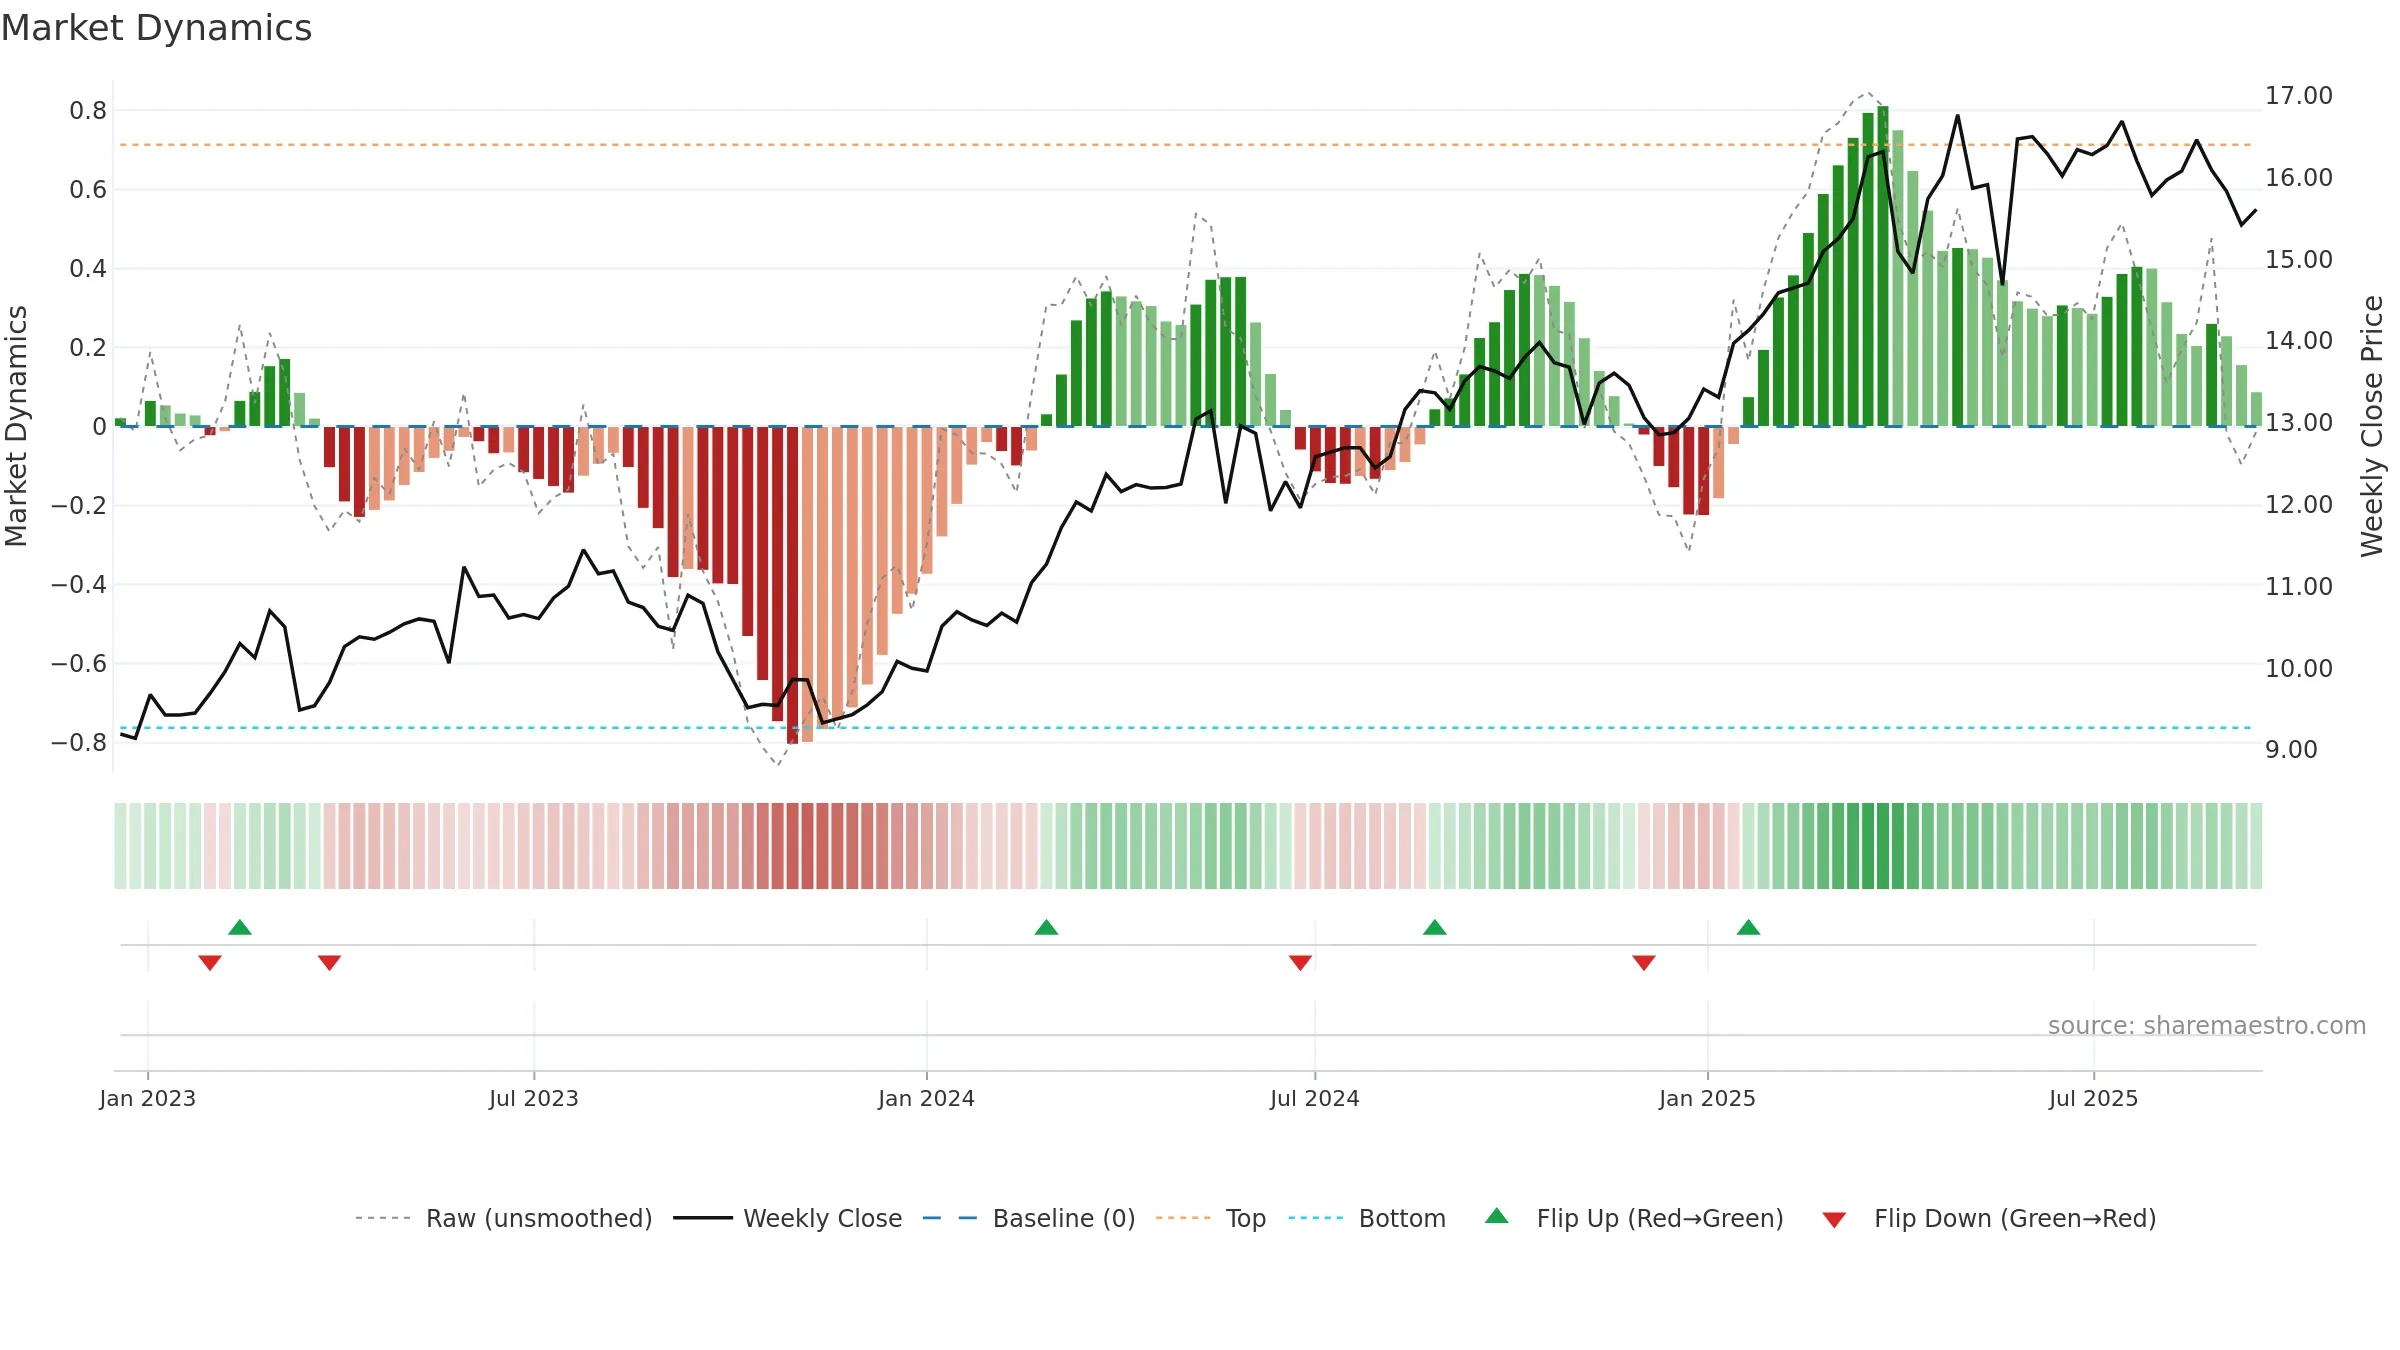Click the Jan 2025 x-axis label
Image resolution: width=2400 pixels, height=1350 pixels.
[1708, 1098]
